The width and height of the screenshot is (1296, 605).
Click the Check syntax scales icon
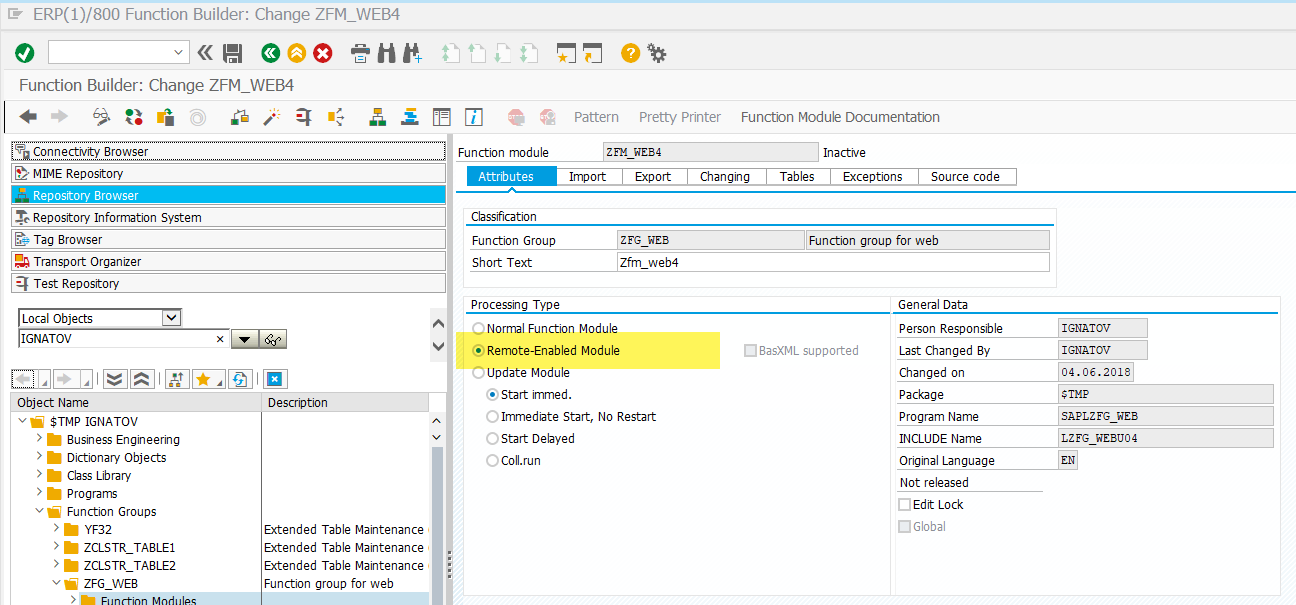(239, 117)
